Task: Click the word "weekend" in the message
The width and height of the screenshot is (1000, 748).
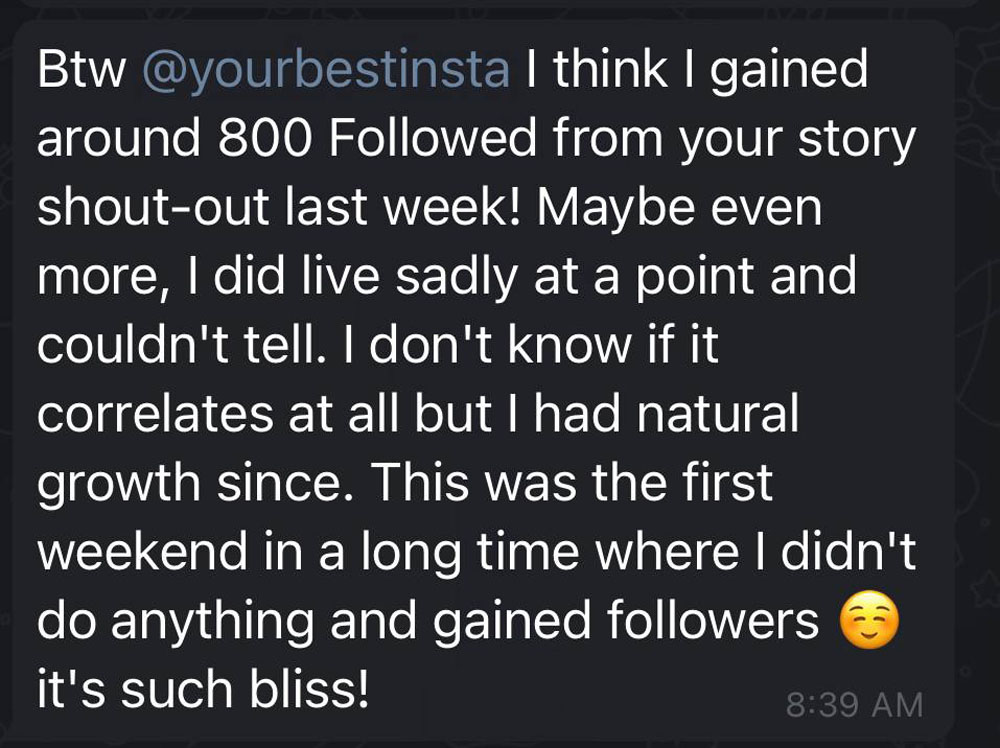Action: tap(142, 552)
